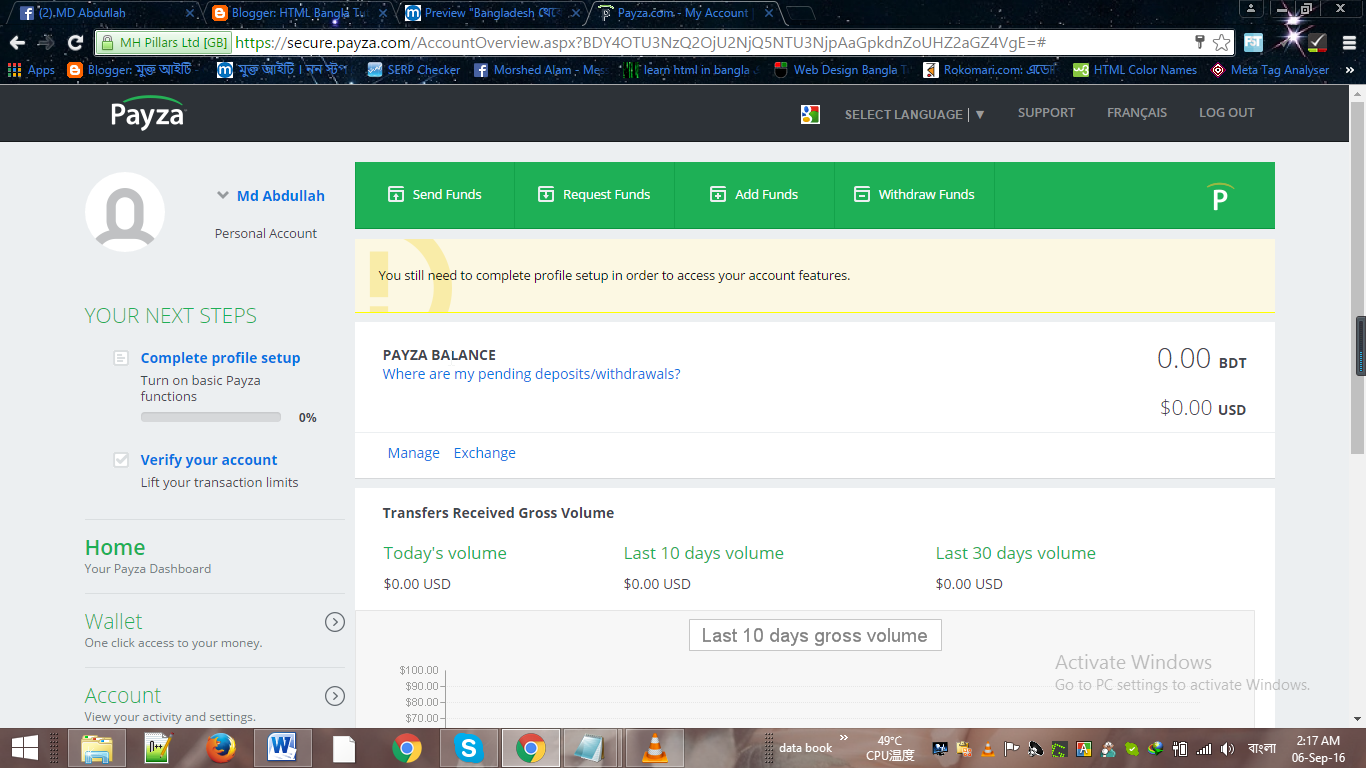Open Verify your account link

(x=209, y=460)
